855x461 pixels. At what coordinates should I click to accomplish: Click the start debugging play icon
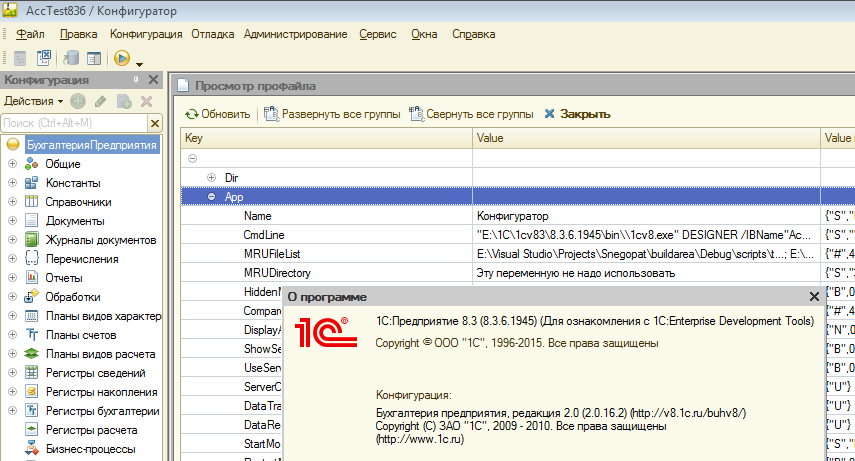pos(122,58)
